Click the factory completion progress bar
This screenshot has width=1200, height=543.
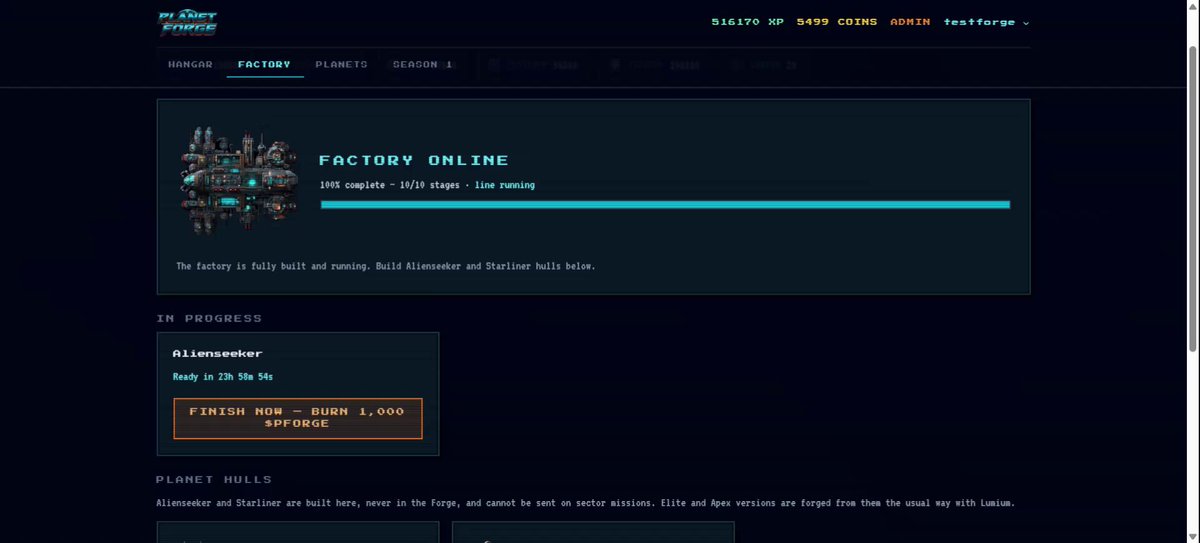[x=665, y=205]
